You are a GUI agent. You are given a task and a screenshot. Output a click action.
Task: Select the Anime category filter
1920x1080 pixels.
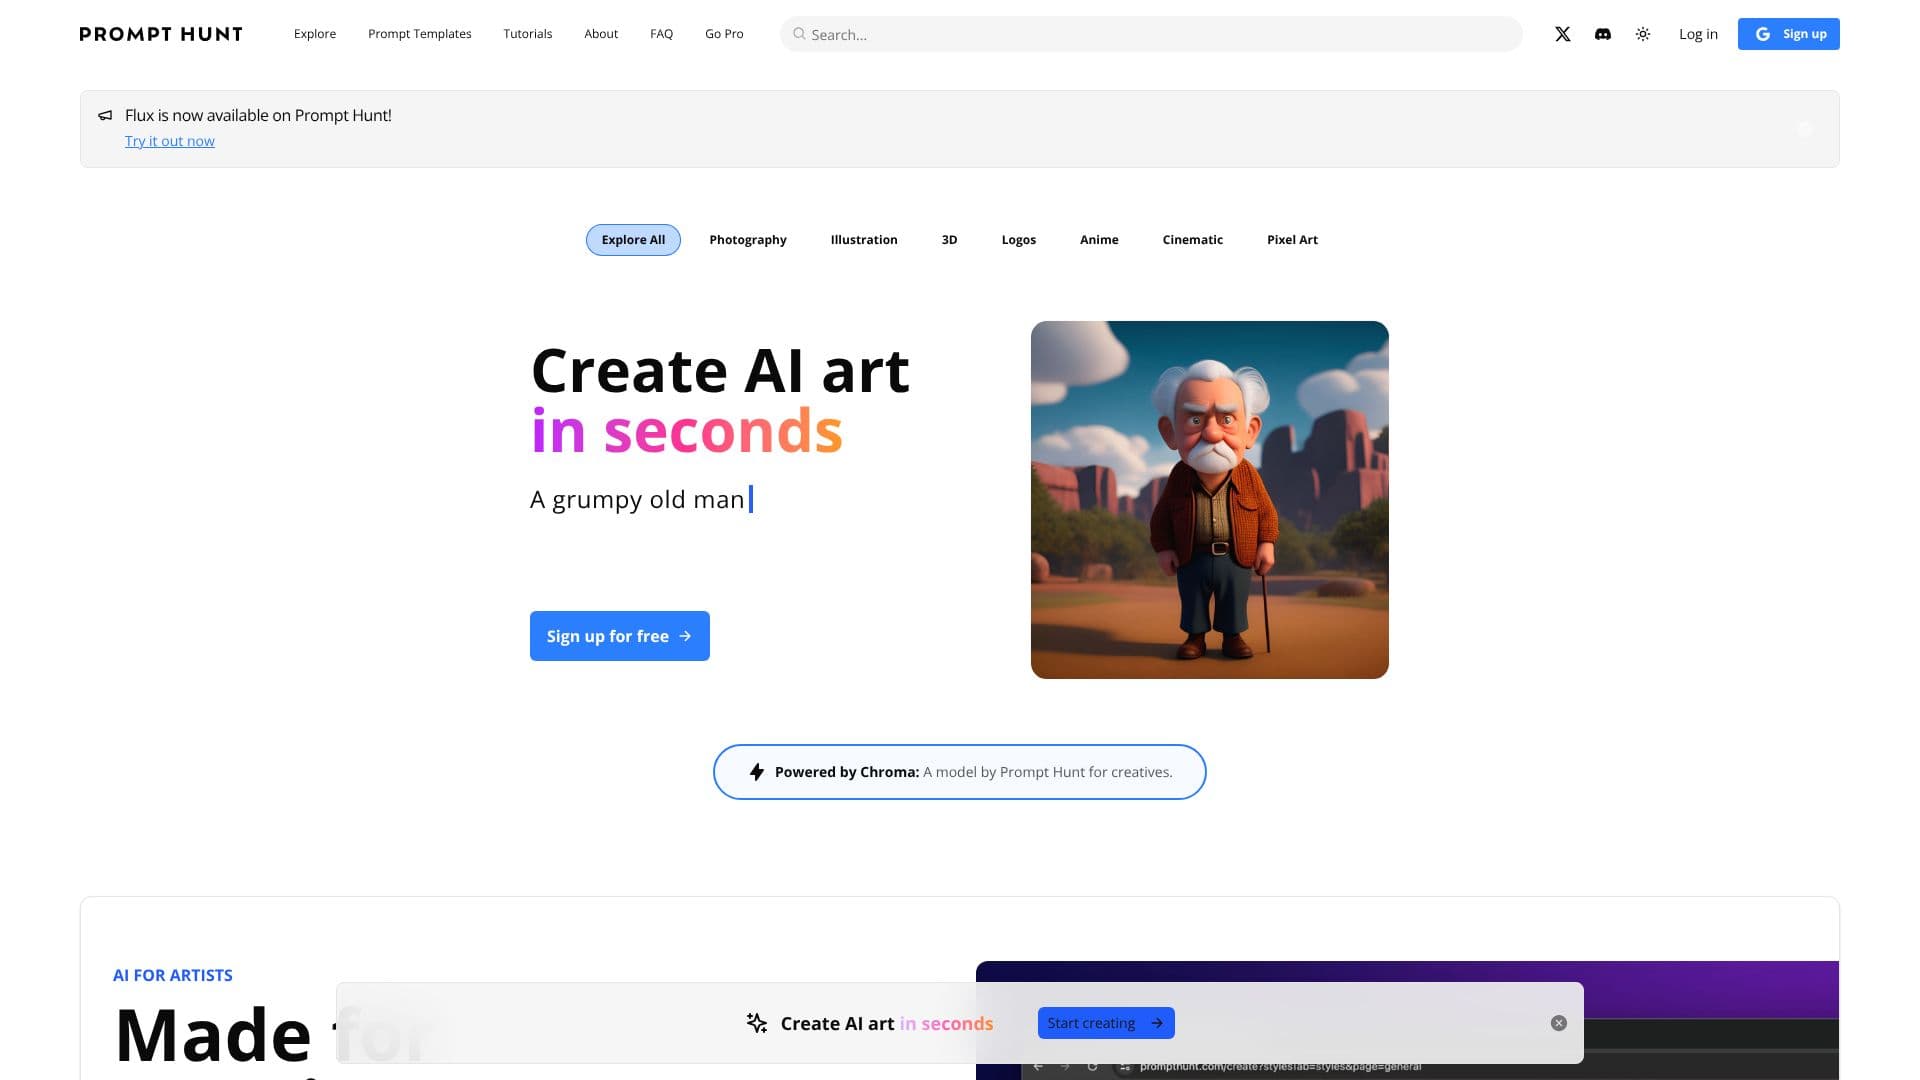click(x=1099, y=240)
